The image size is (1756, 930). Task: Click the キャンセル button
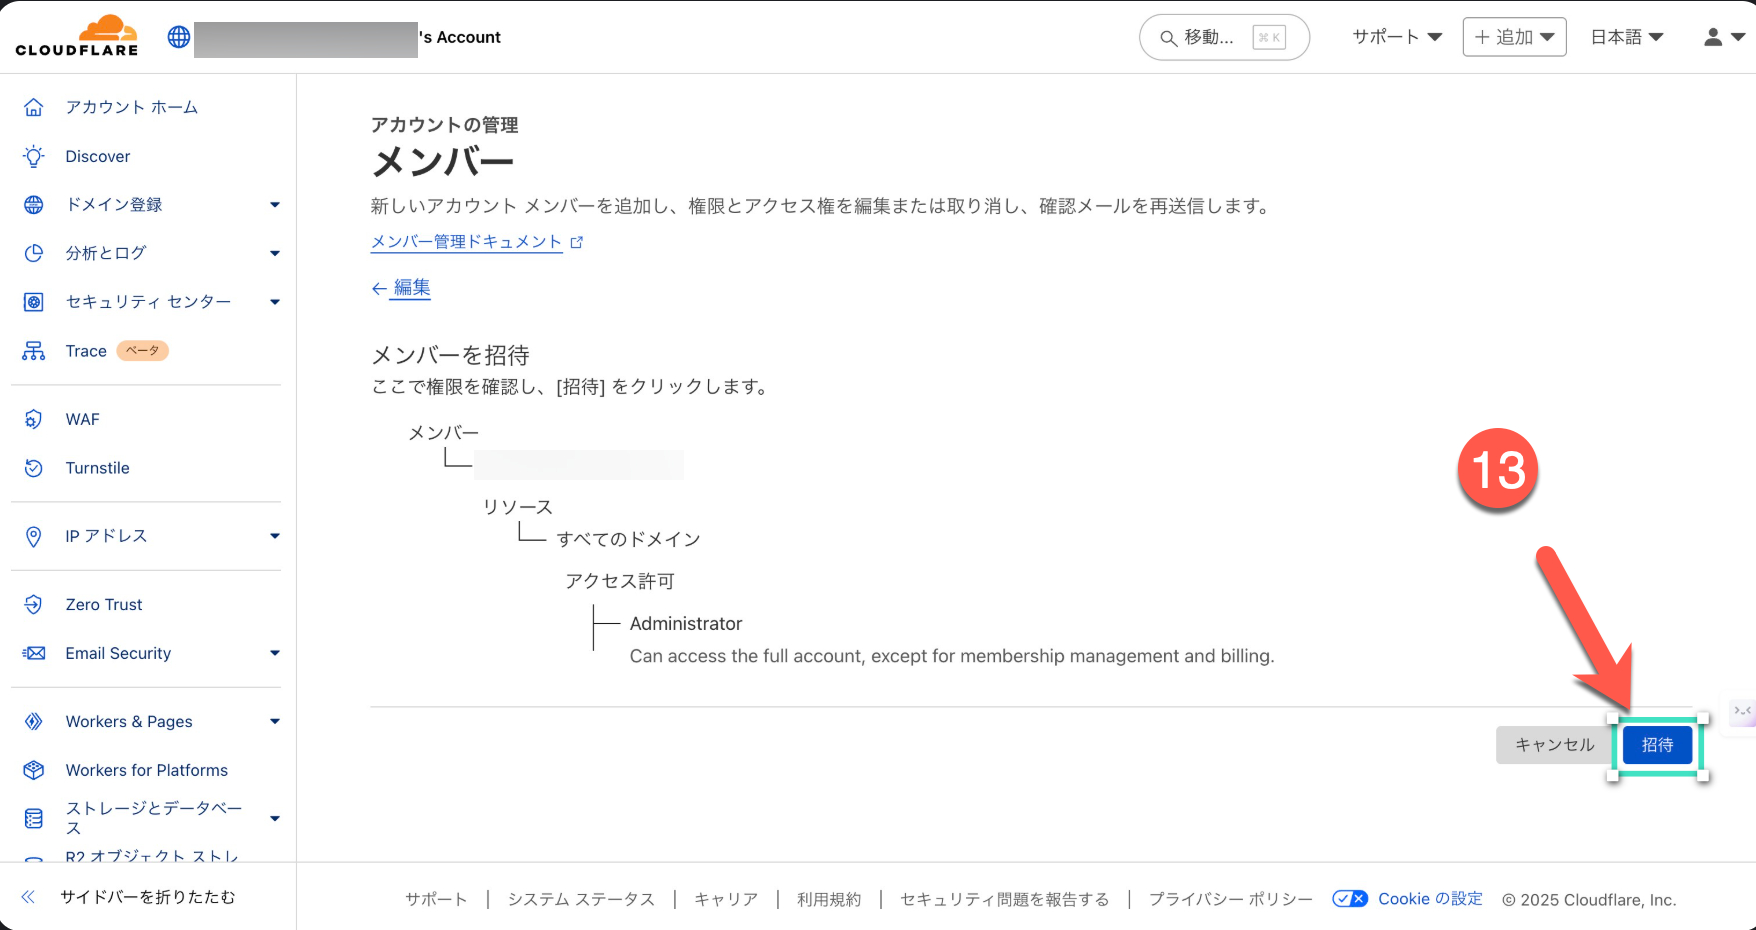click(1554, 745)
